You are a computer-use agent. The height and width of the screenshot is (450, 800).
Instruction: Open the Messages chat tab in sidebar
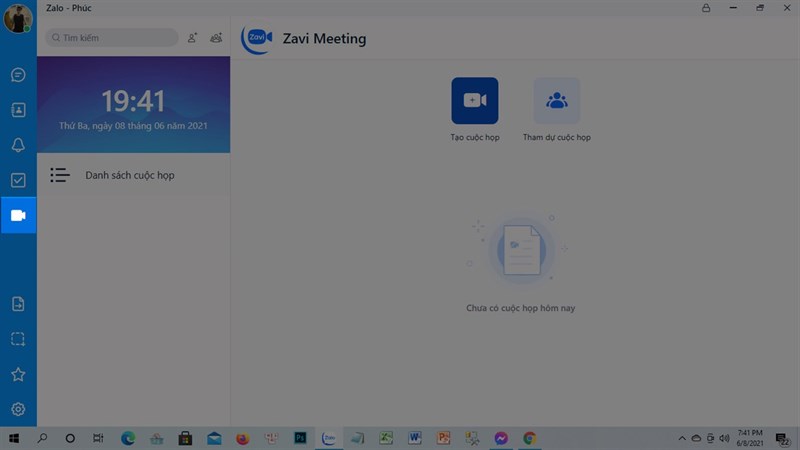(x=18, y=75)
